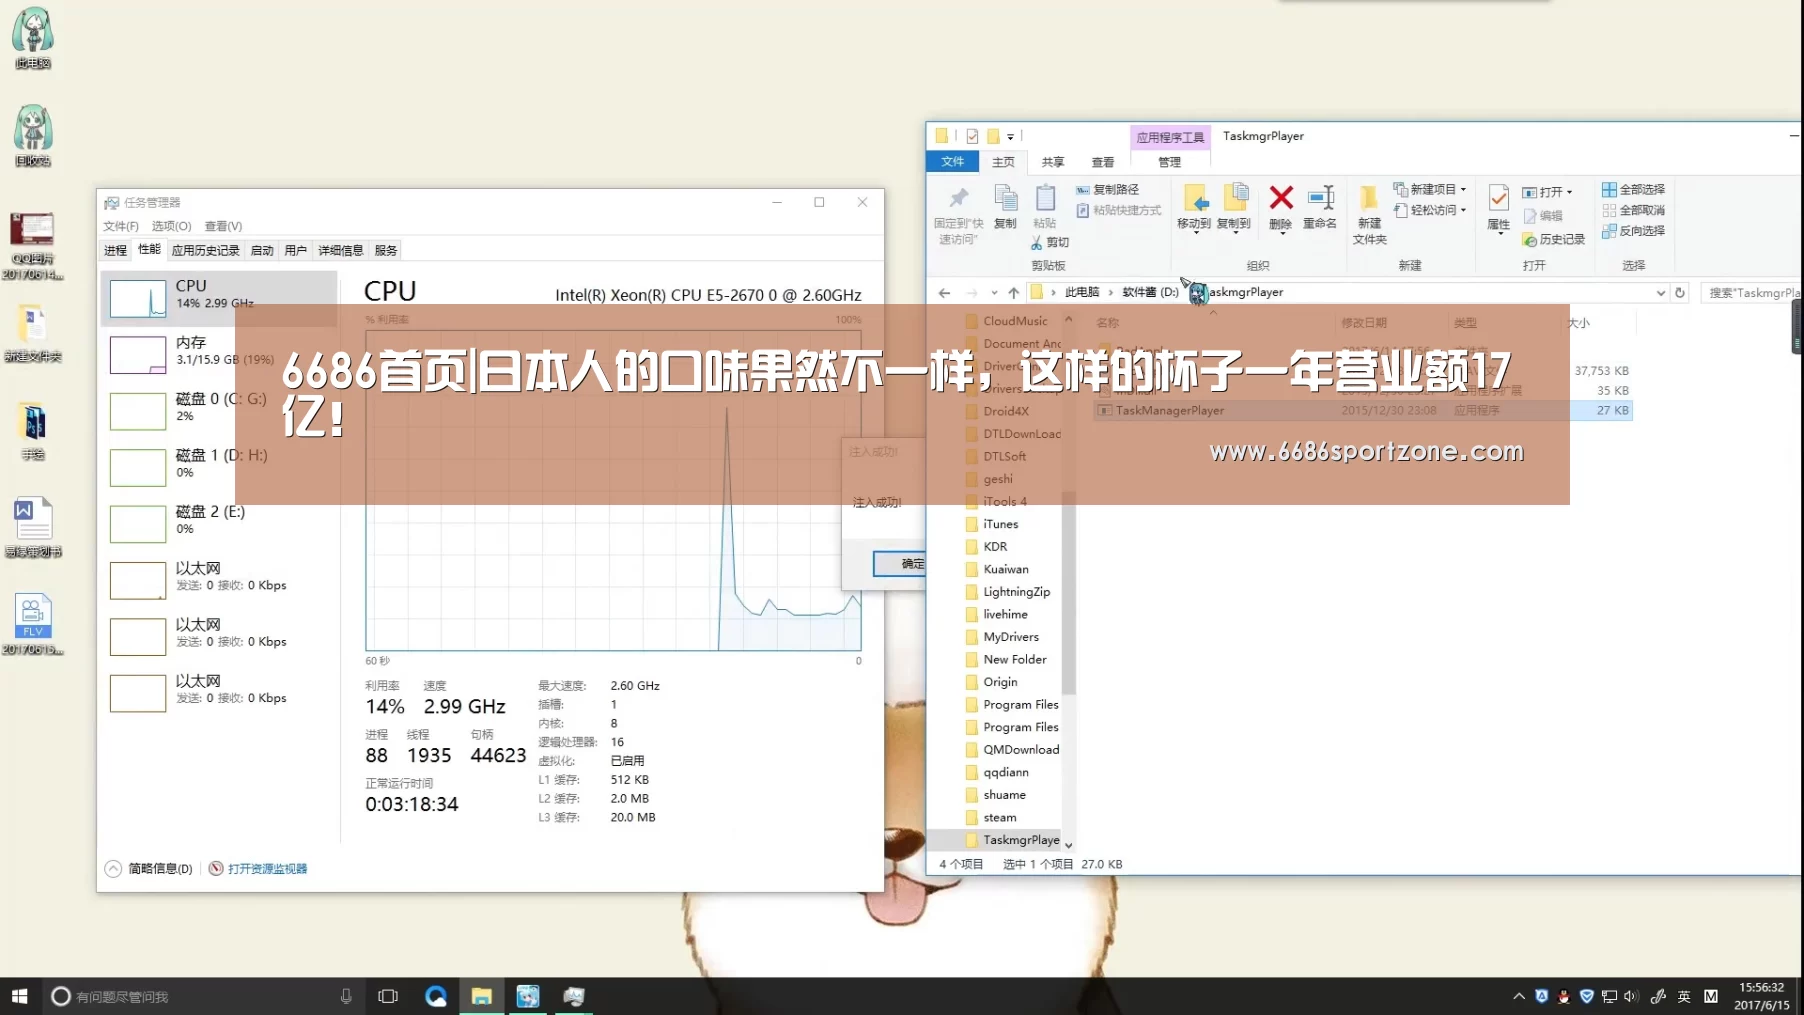Select 磁盘 2 (E:) in the sidebar
This screenshot has width=1804, height=1015.
[219, 523]
